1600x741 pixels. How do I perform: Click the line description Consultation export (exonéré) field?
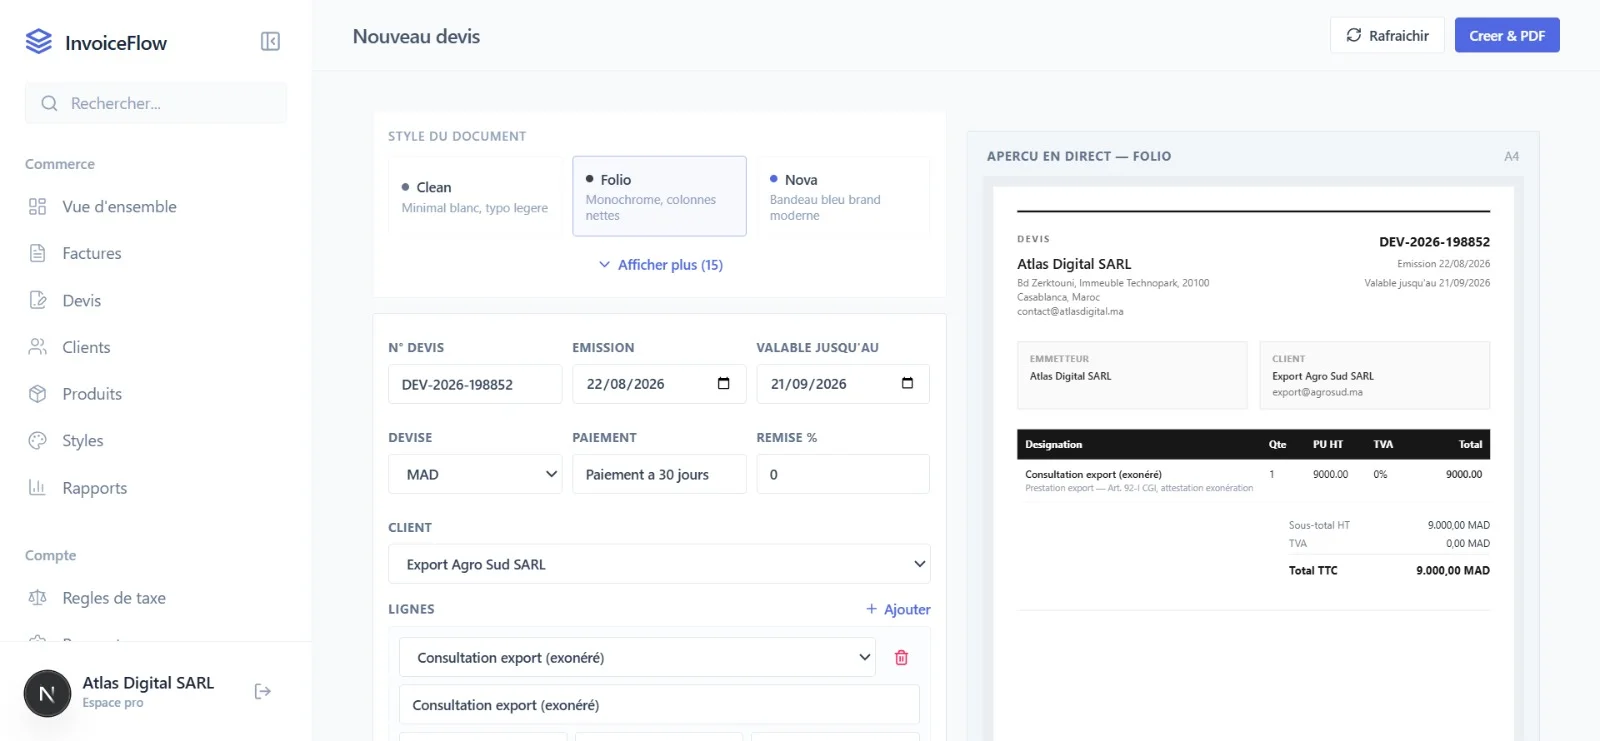click(659, 705)
